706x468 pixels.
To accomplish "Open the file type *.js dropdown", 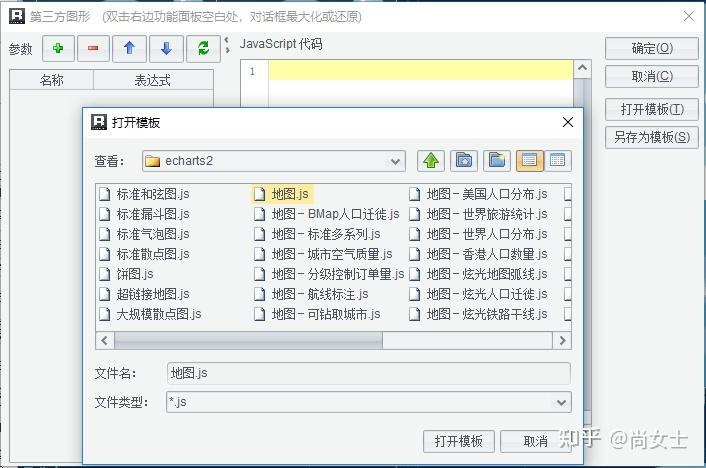I will point(369,402).
